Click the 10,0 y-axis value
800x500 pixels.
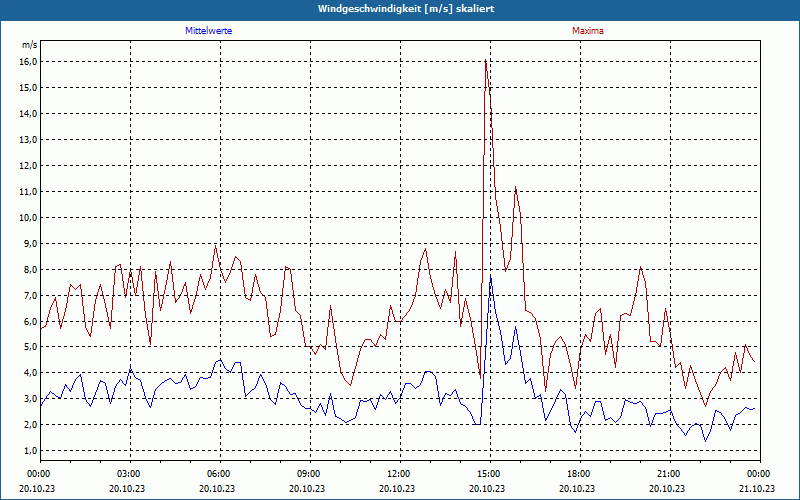[x=29, y=218]
